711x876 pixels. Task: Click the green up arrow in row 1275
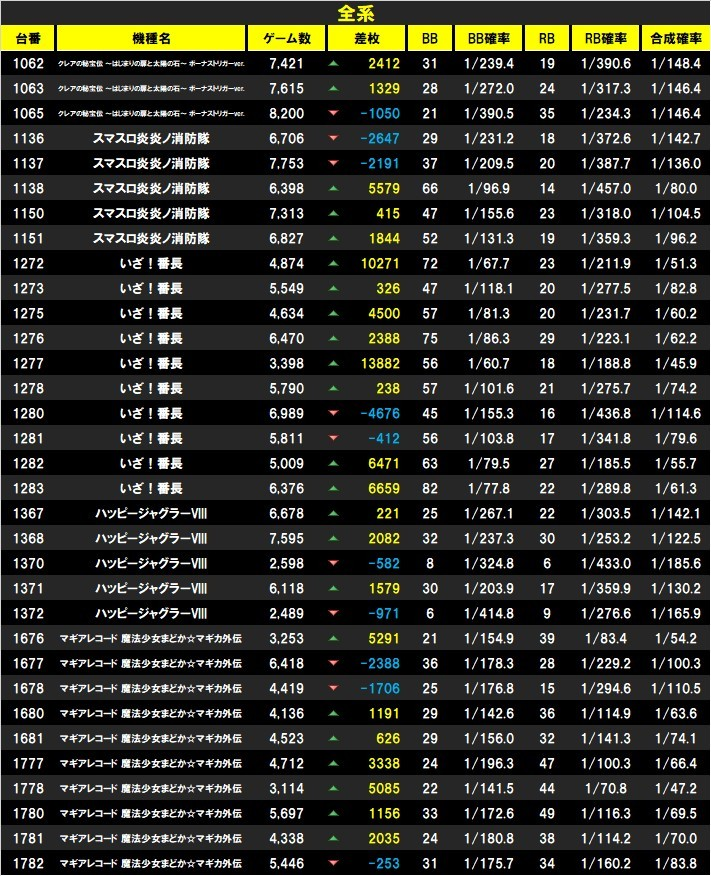pyautogui.click(x=333, y=313)
